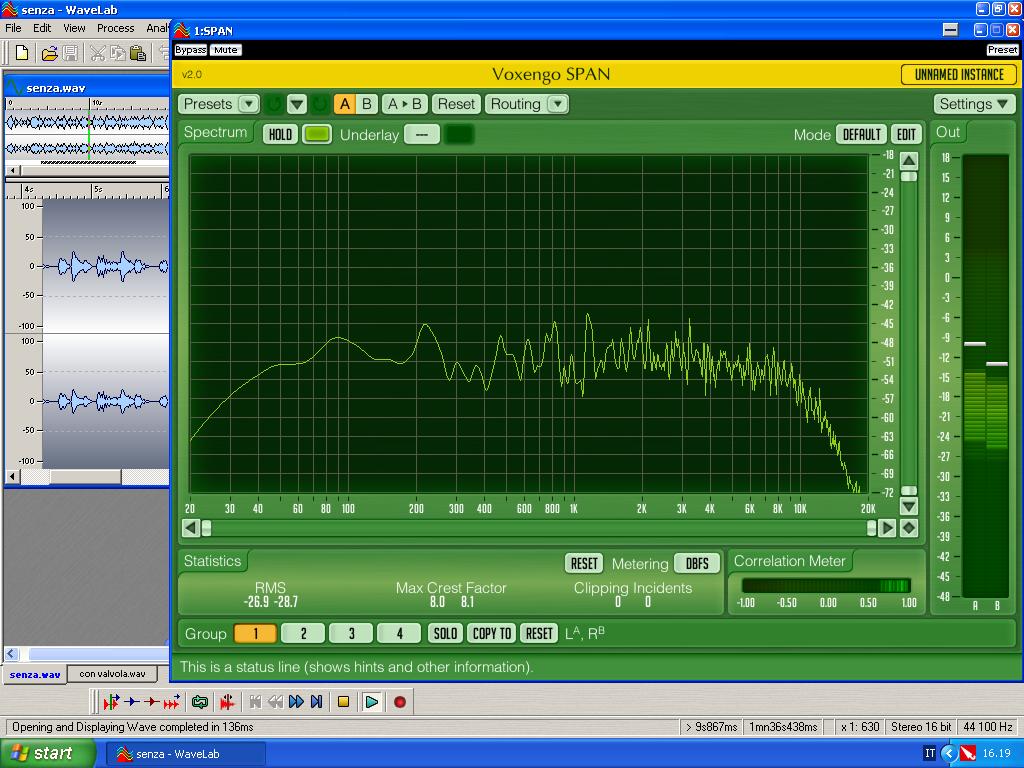Switch to the con valvola.wav tab
Image resolution: width=1024 pixels, height=768 pixels.
coord(112,674)
